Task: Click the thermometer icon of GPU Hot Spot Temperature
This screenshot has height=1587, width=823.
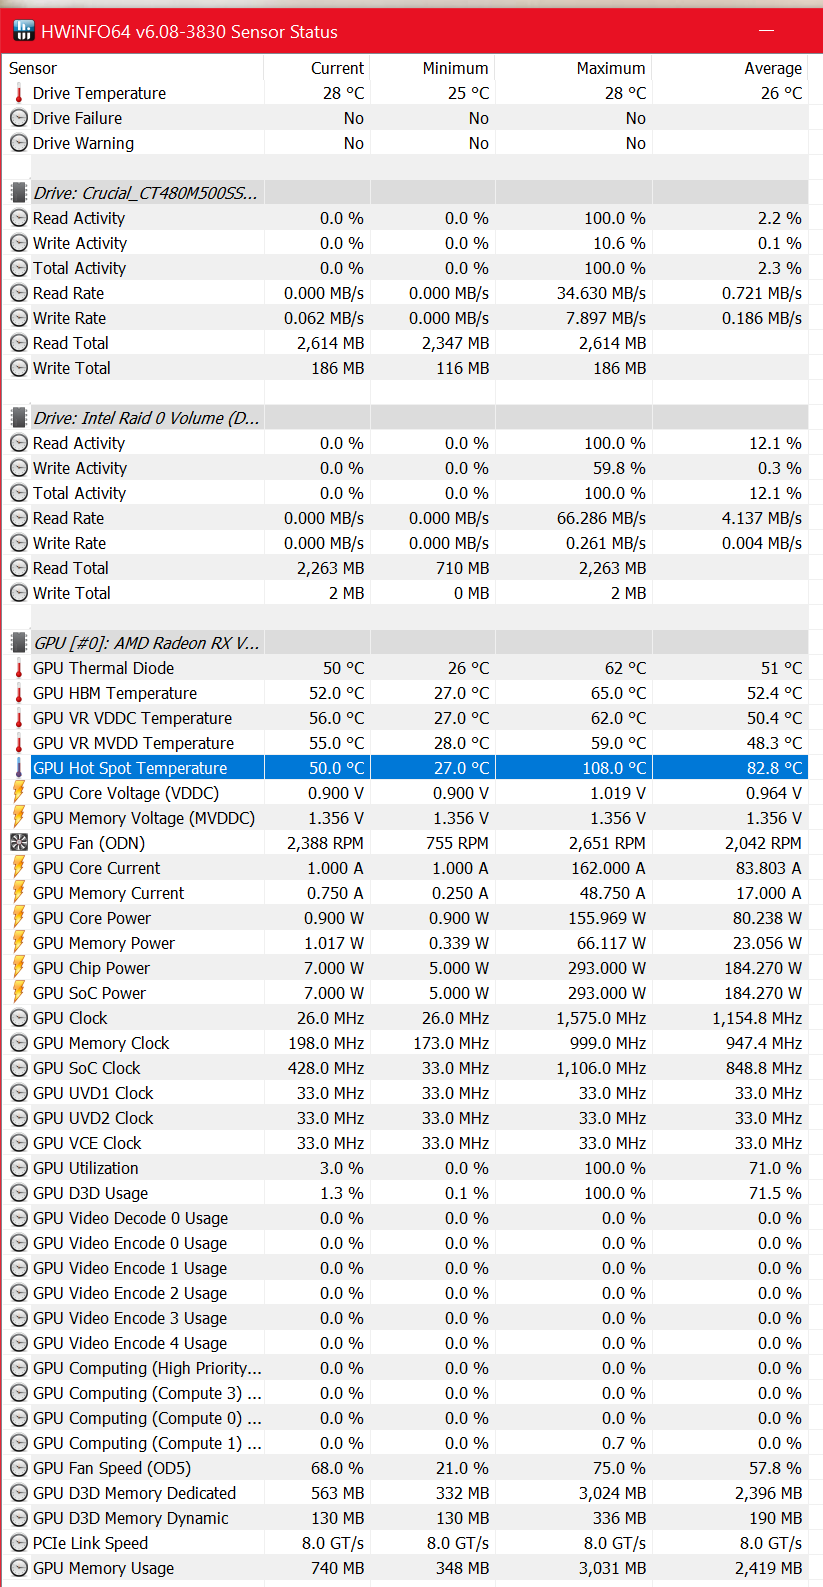Action: tap(19, 768)
